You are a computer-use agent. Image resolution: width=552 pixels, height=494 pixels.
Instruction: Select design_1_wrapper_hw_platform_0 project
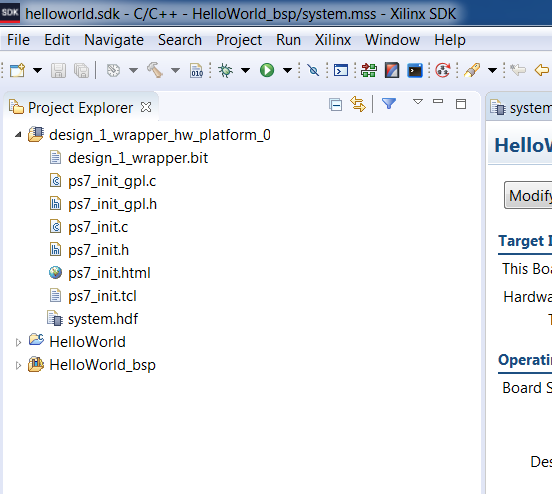tap(160, 135)
